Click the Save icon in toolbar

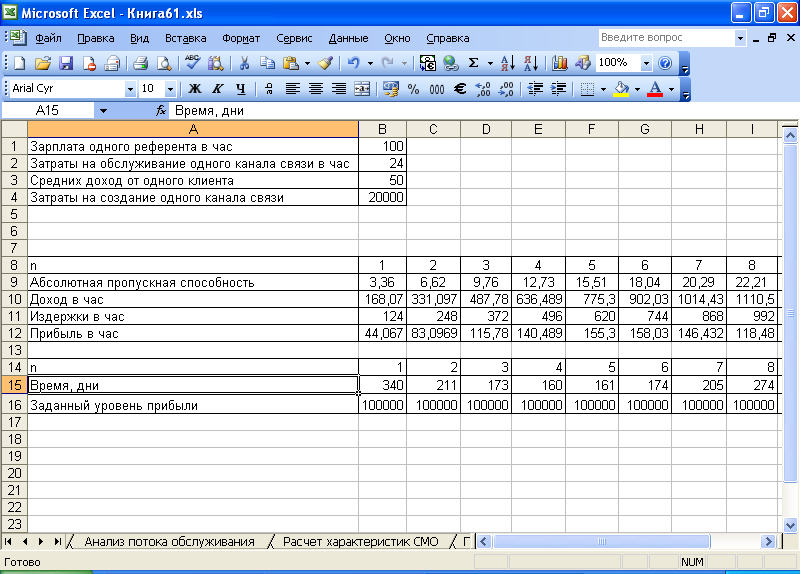[66, 63]
